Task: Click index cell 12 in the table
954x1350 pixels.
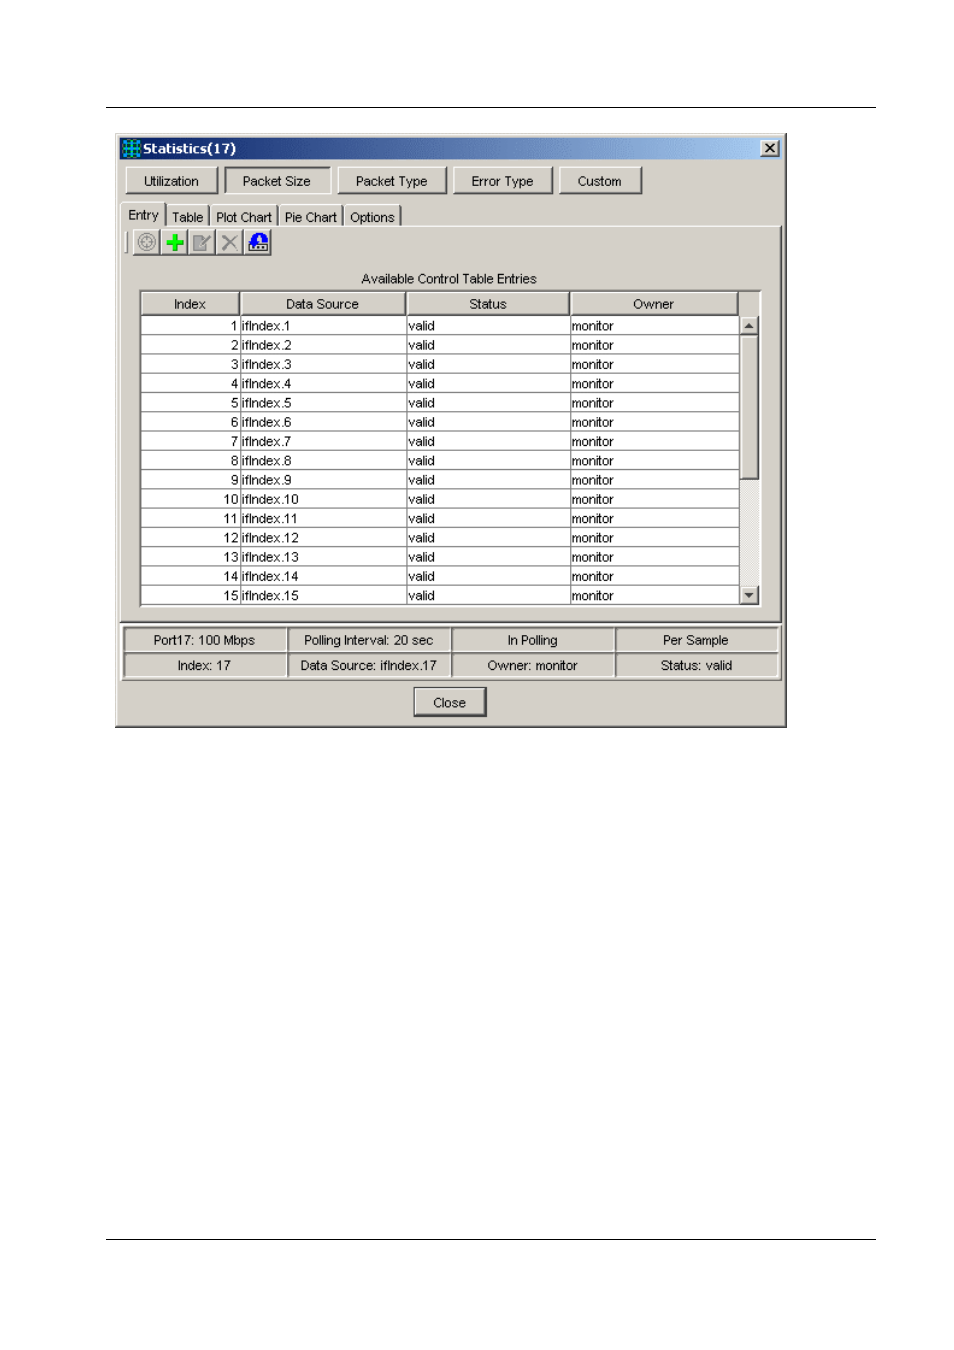Action: tap(190, 538)
